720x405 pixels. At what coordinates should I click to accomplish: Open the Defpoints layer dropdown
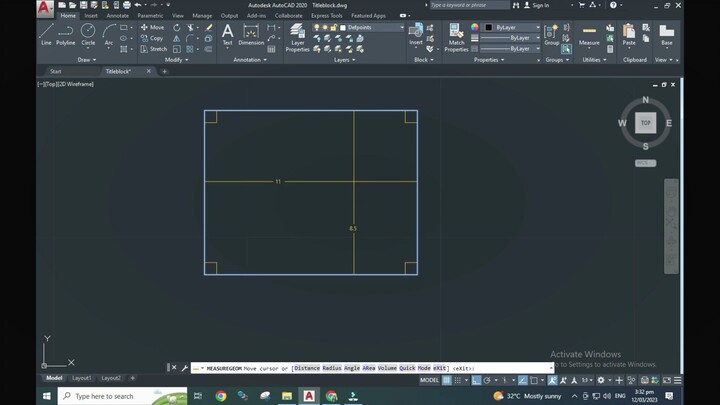pyautogui.click(x=401, y=28)
